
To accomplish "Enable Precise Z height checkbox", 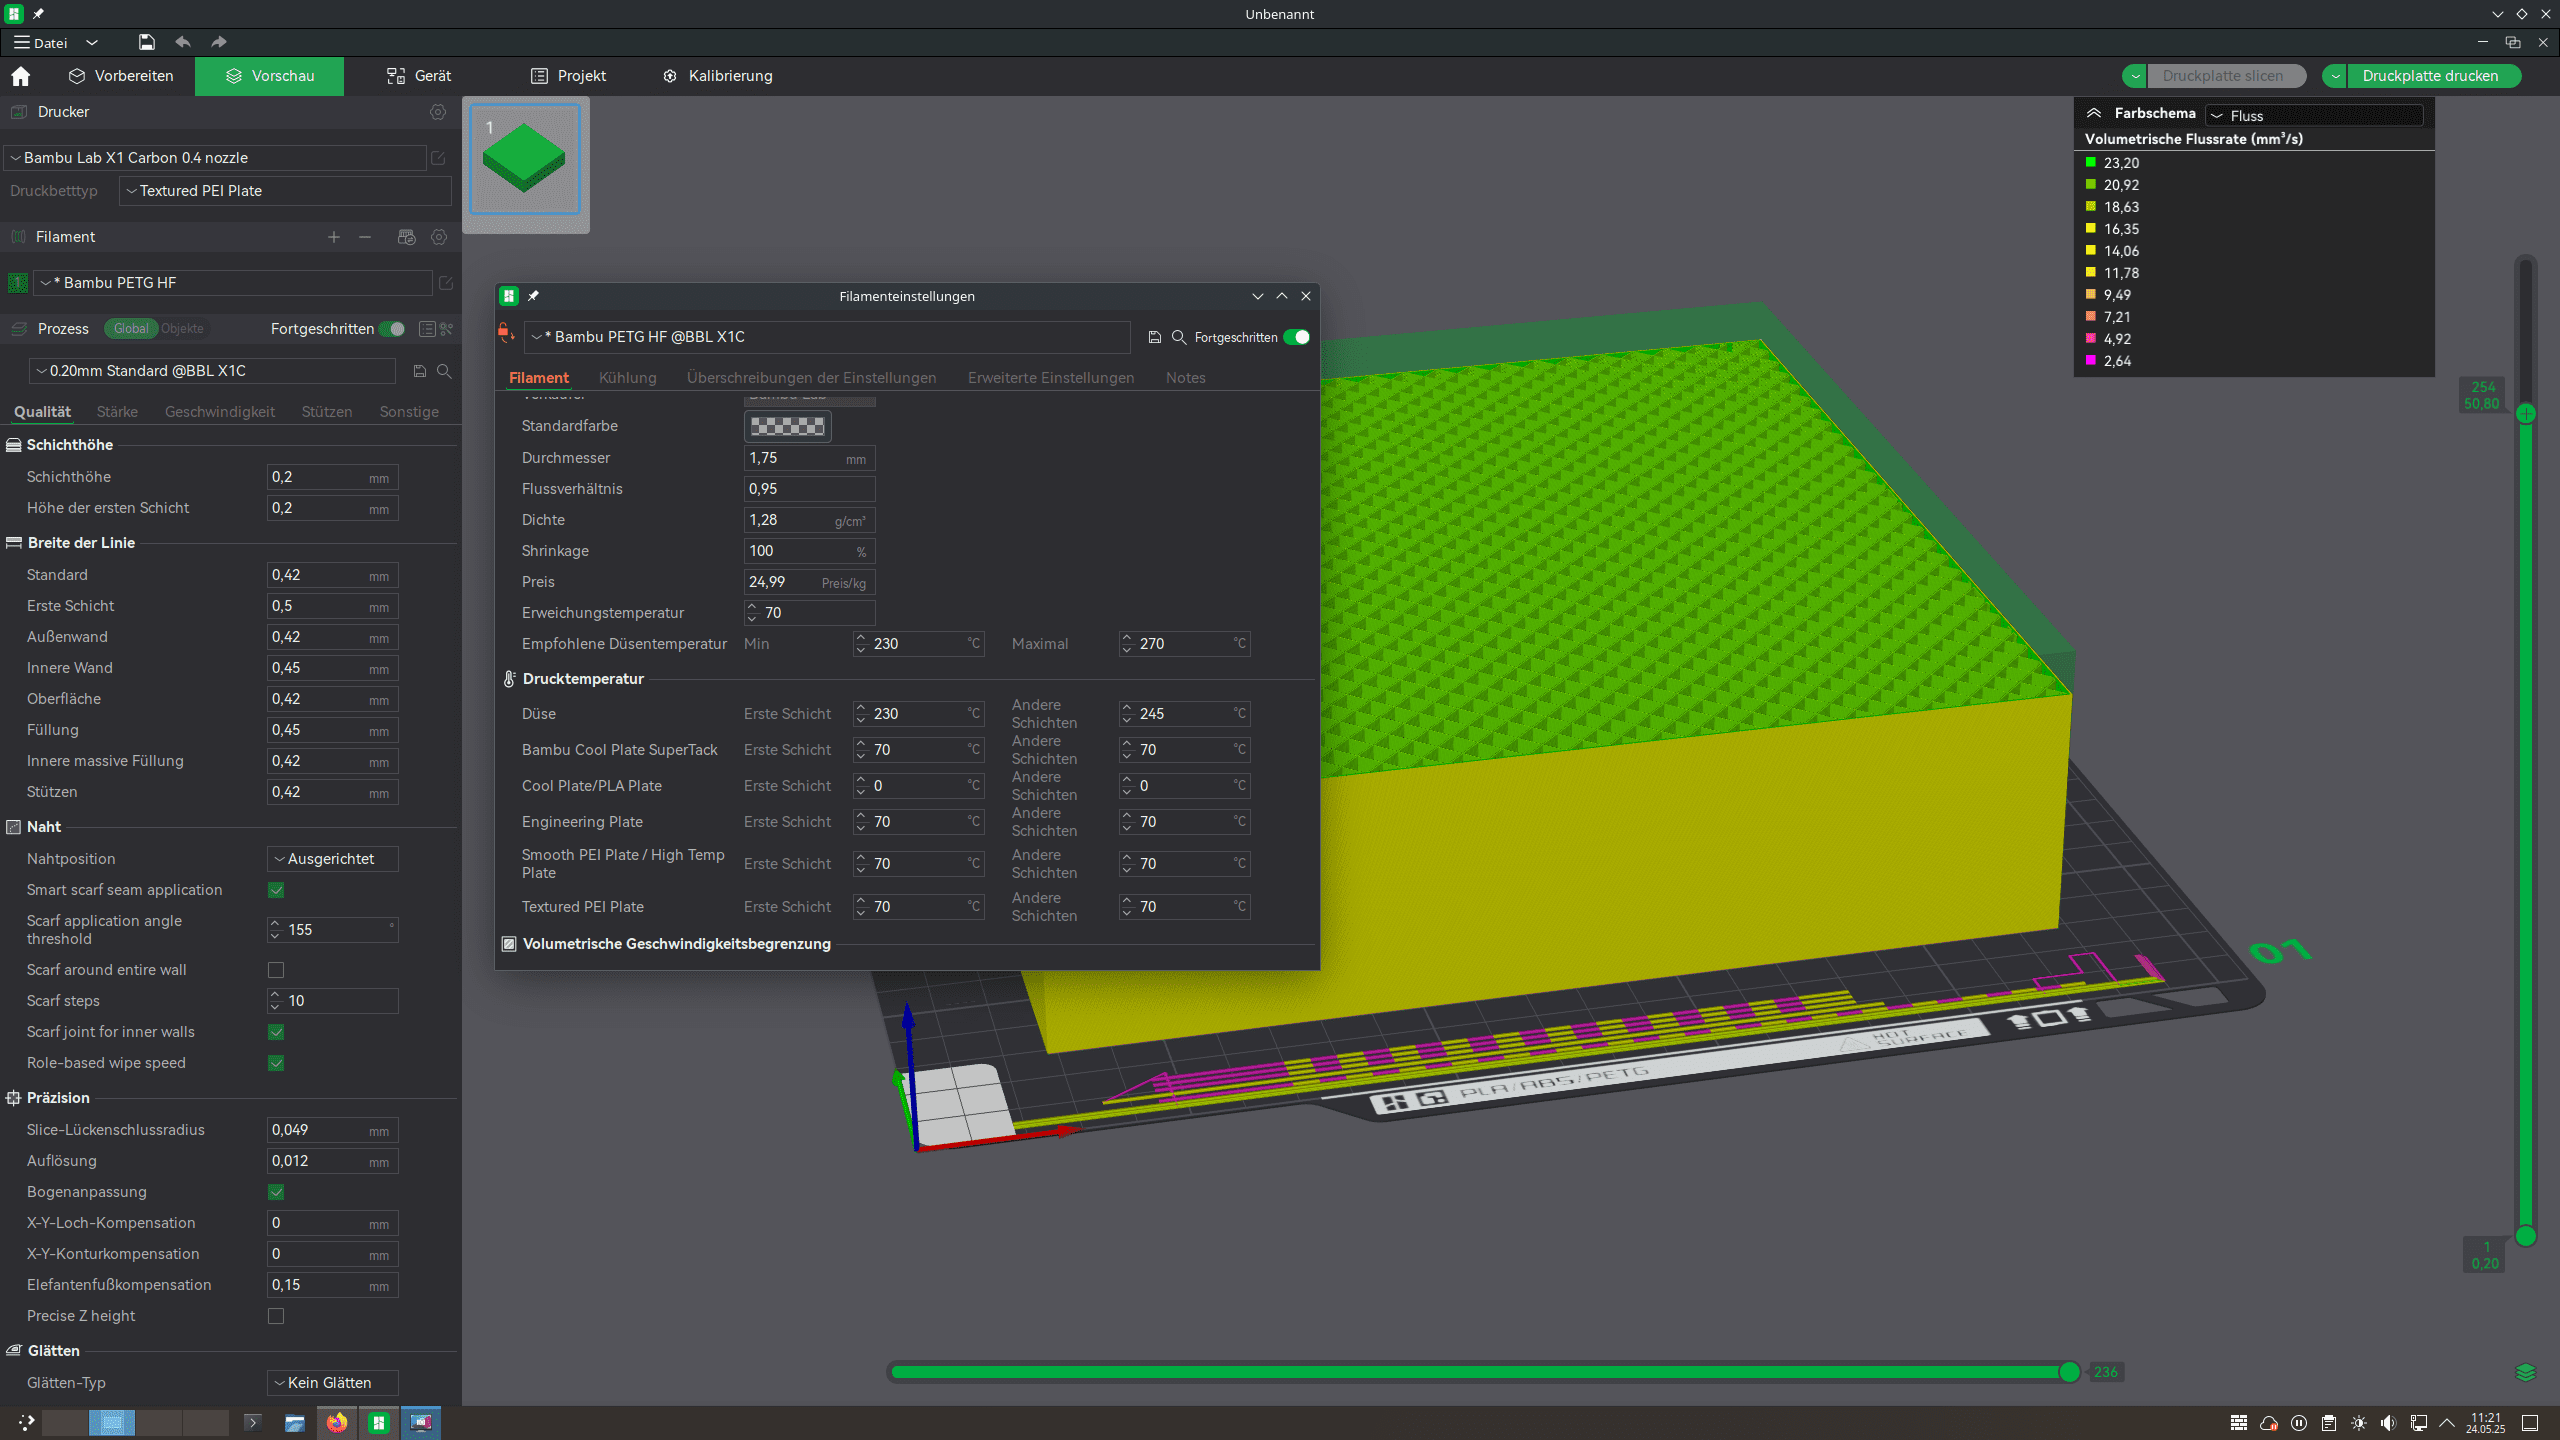I will click(x=276, y=1316).
